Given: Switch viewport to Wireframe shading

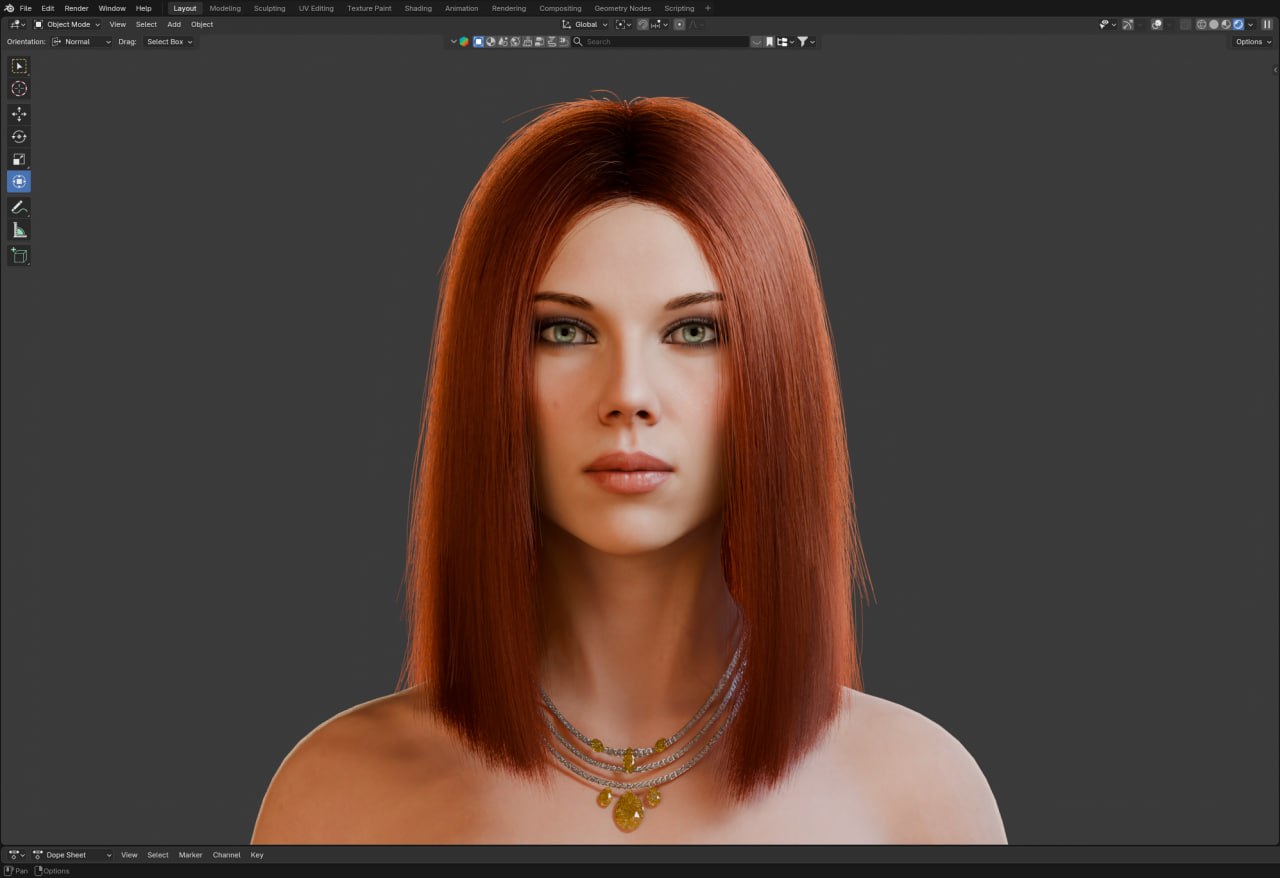Looking at the screenshot, I should tap(1202, 24).
